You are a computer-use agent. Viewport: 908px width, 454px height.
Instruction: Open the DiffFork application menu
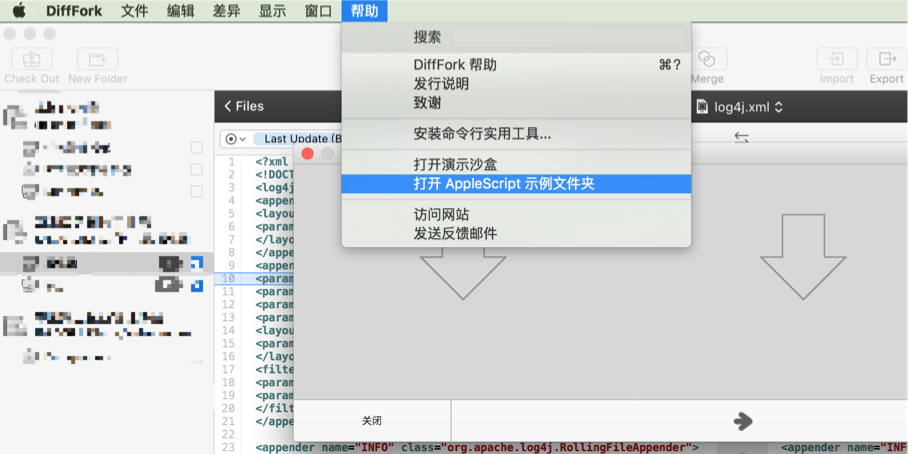(x=74, y=11)
